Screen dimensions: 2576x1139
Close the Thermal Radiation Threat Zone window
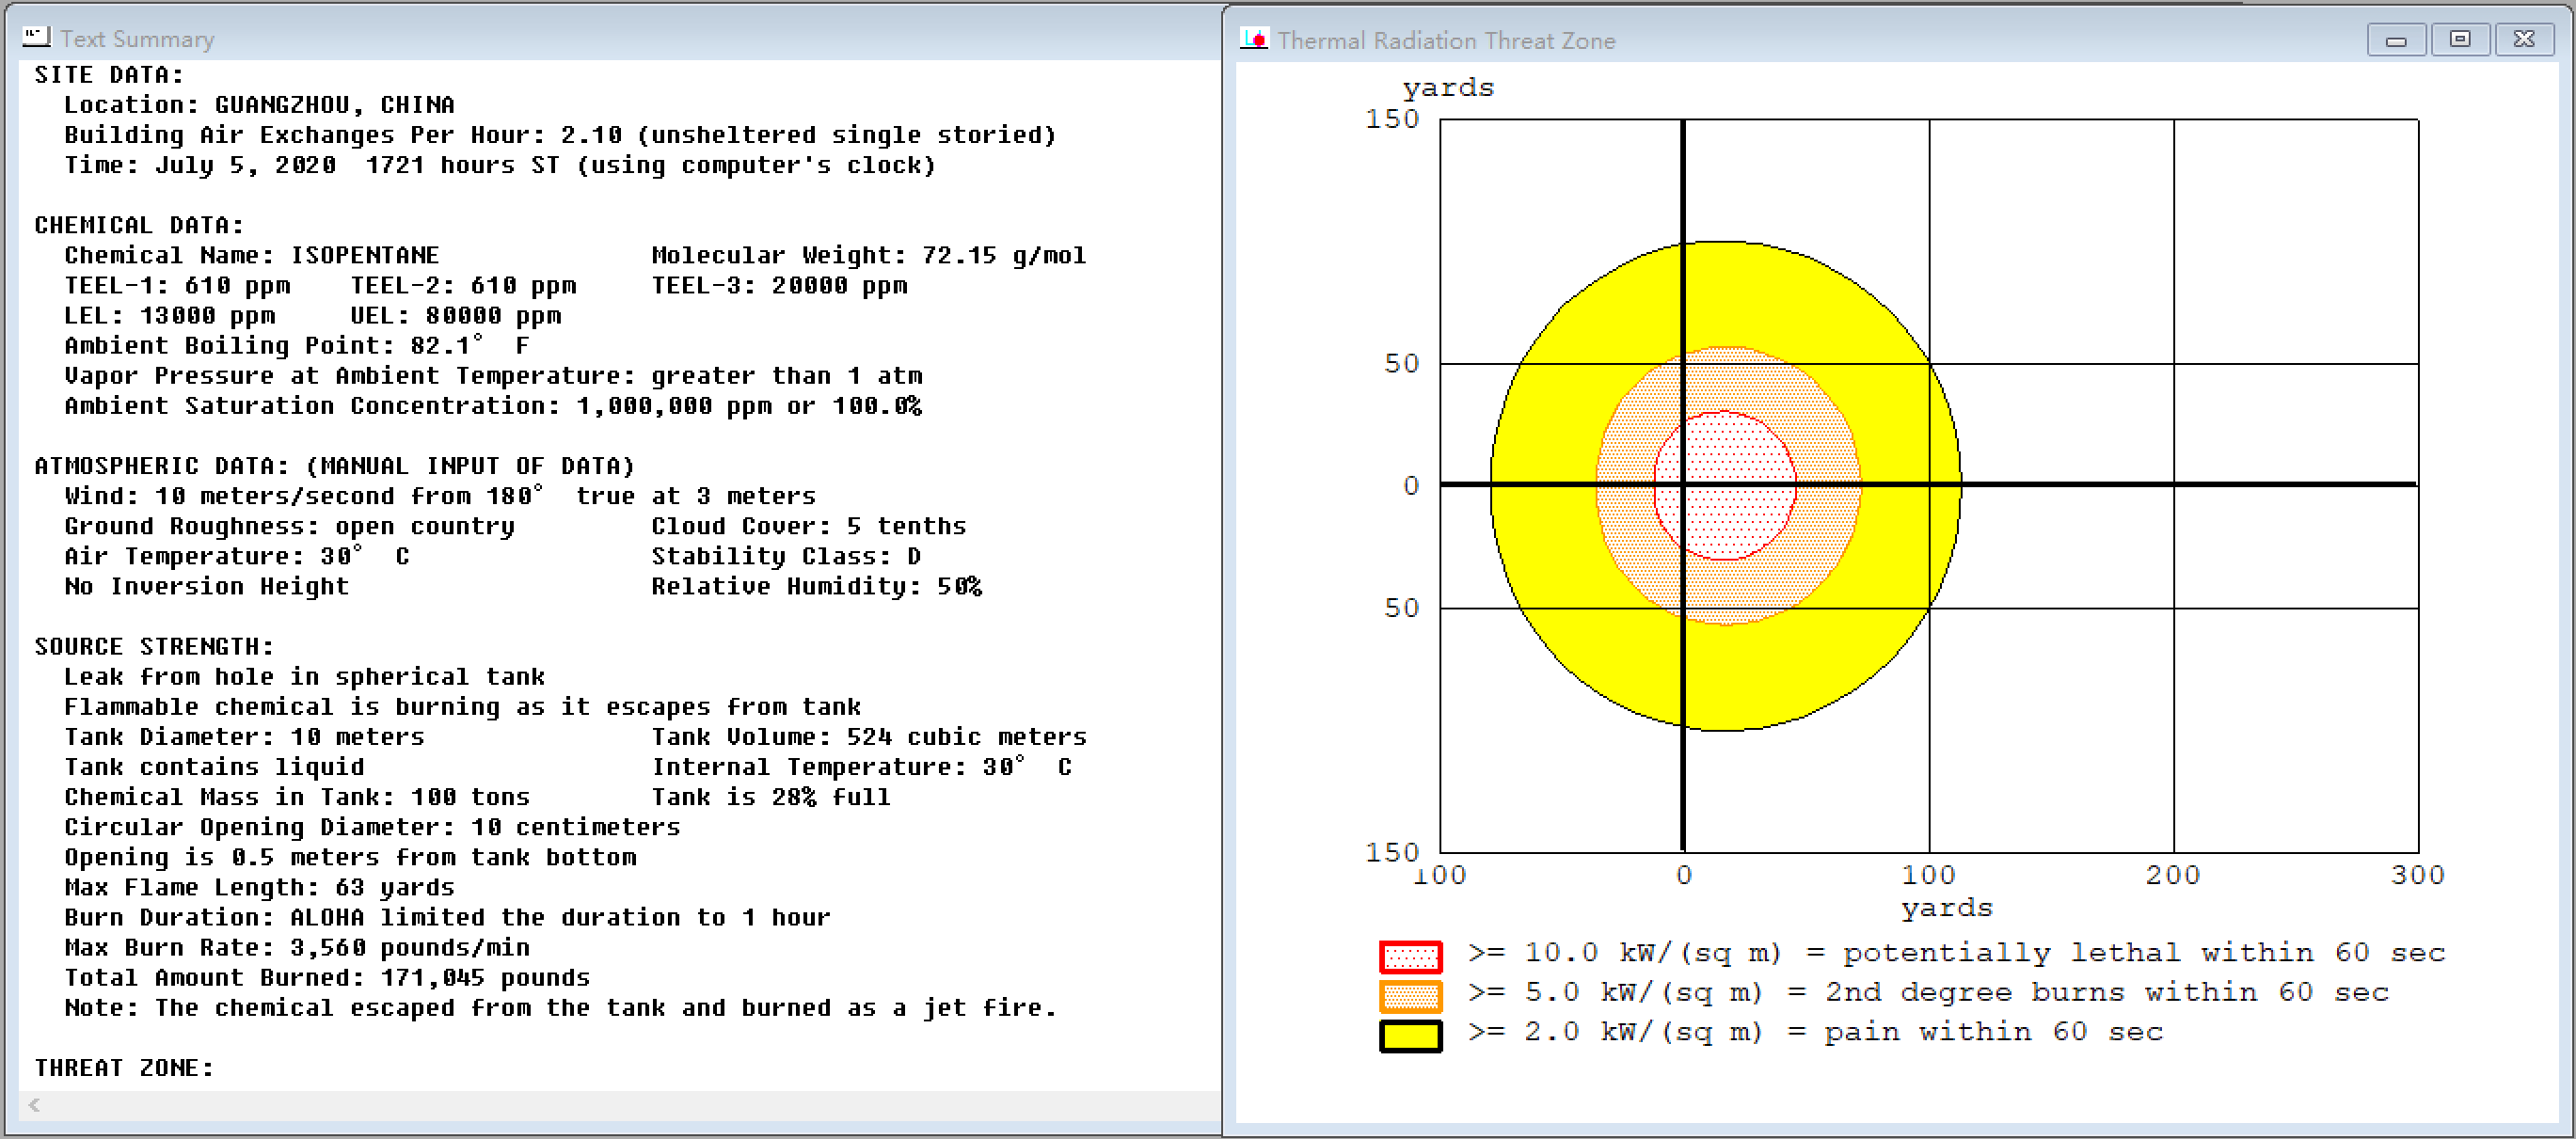click(x=2524, y=40)
